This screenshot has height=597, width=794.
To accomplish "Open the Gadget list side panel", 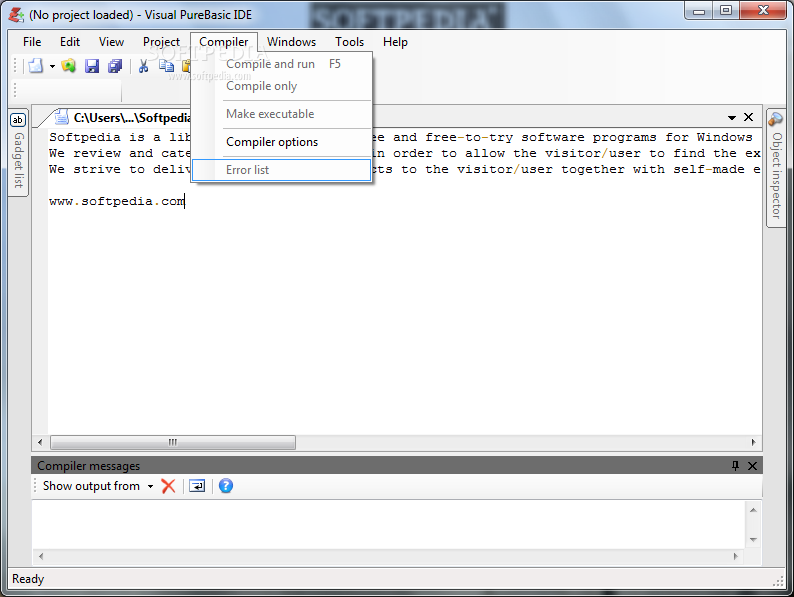I will (x=18, y=153).
